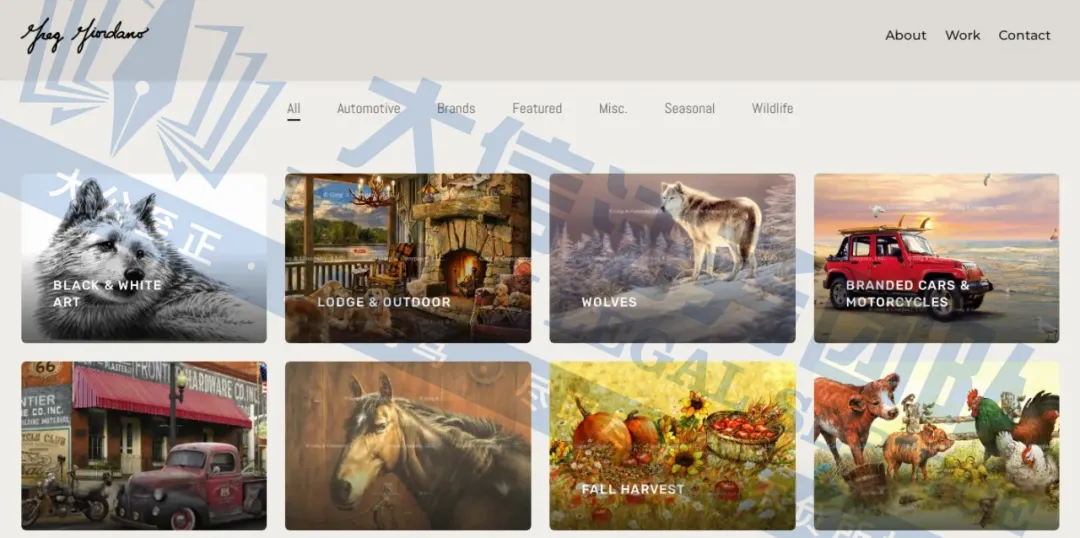The image size is (1080, 538).
Task: Open the Work page
Action: click(x=962, y=35)
